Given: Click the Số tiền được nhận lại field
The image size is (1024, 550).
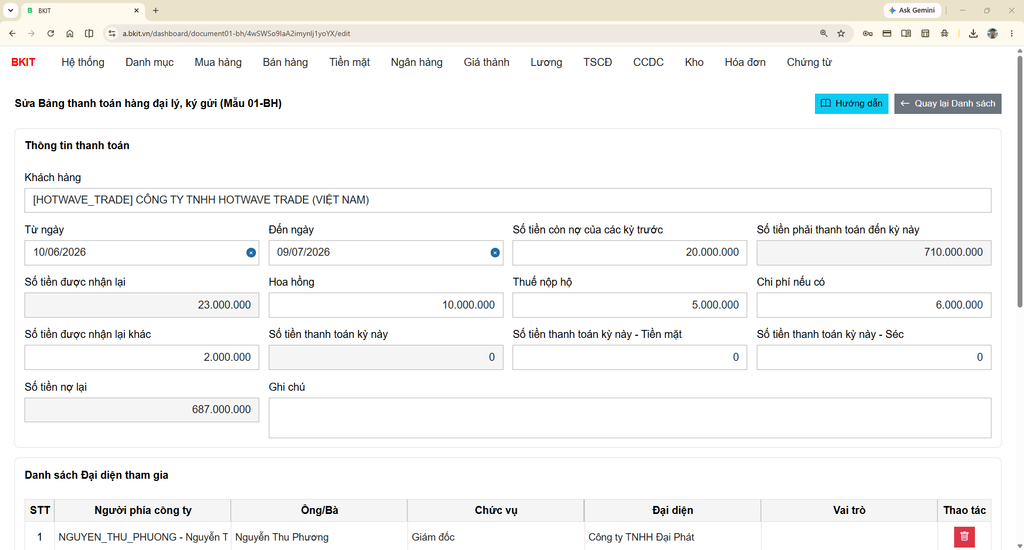Looking at the screenshot, I should point(142,305).
